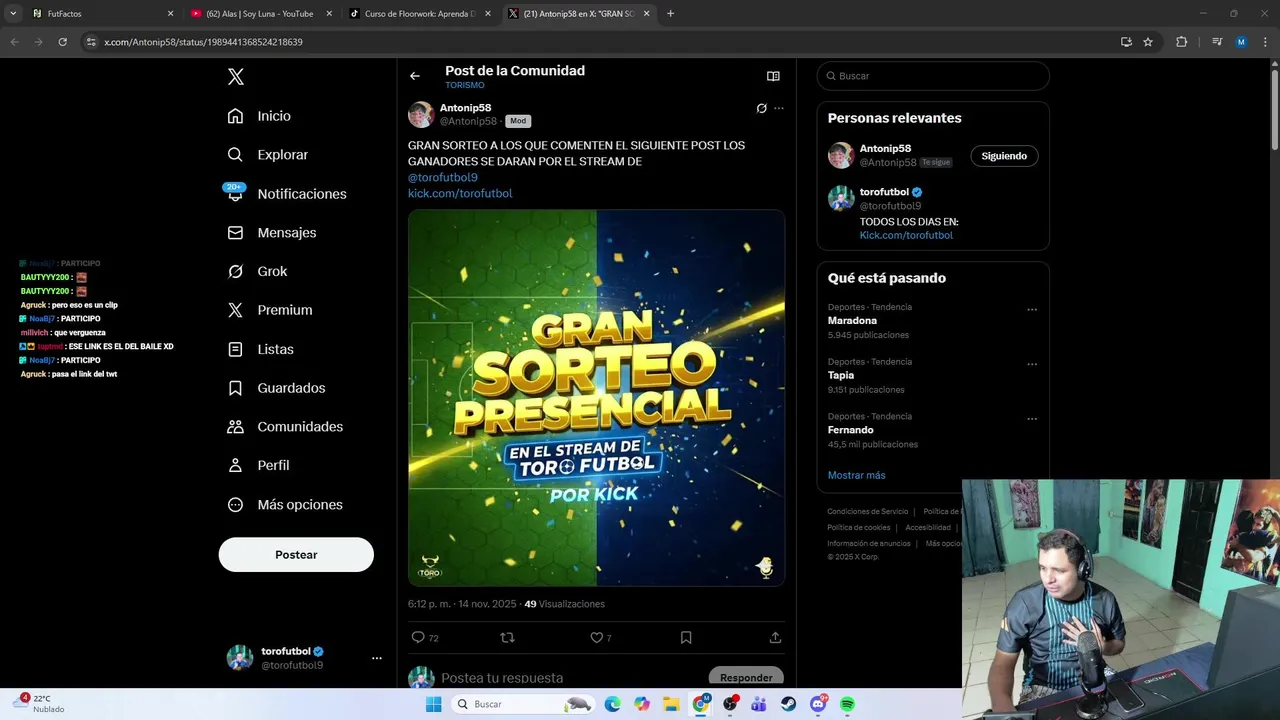Reload the page

(x=62, y=42)
